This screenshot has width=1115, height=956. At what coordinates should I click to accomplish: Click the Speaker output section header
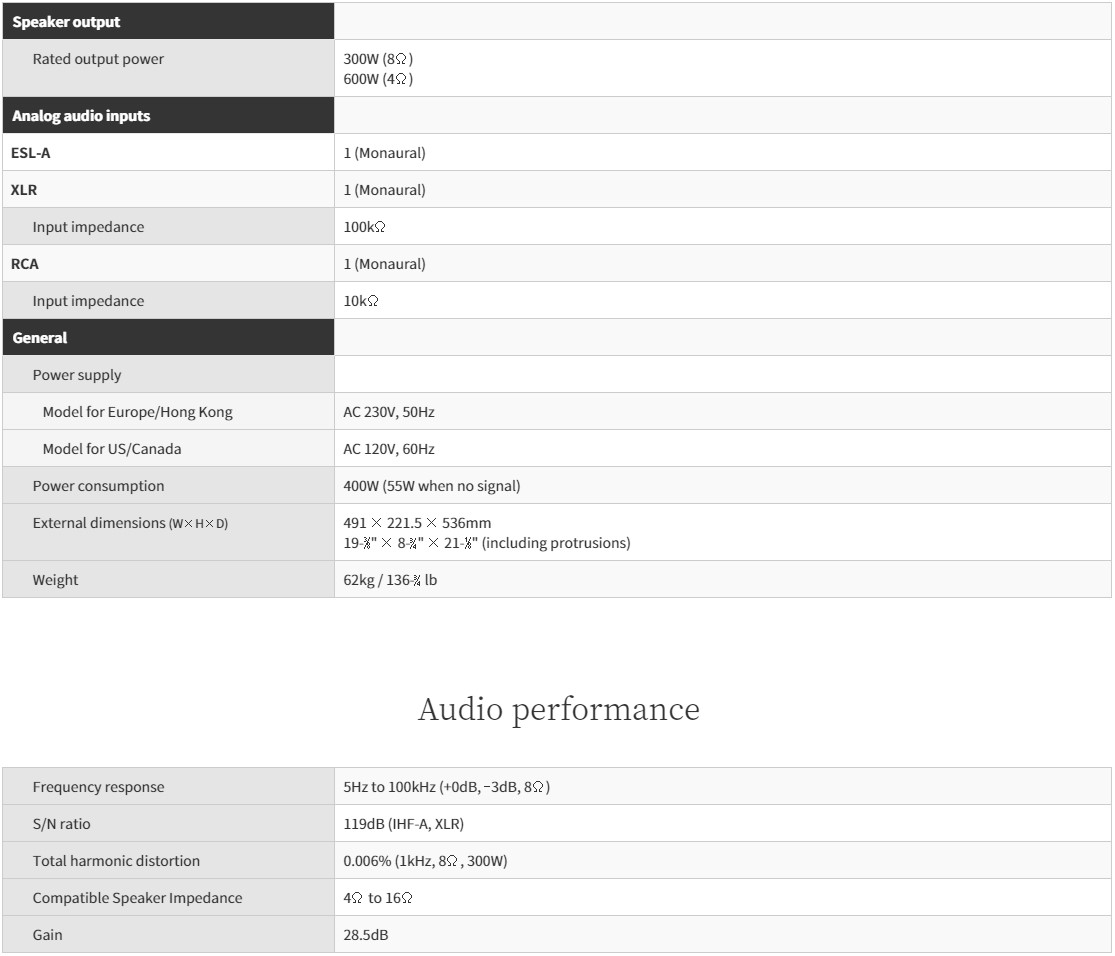pos(66,22)
